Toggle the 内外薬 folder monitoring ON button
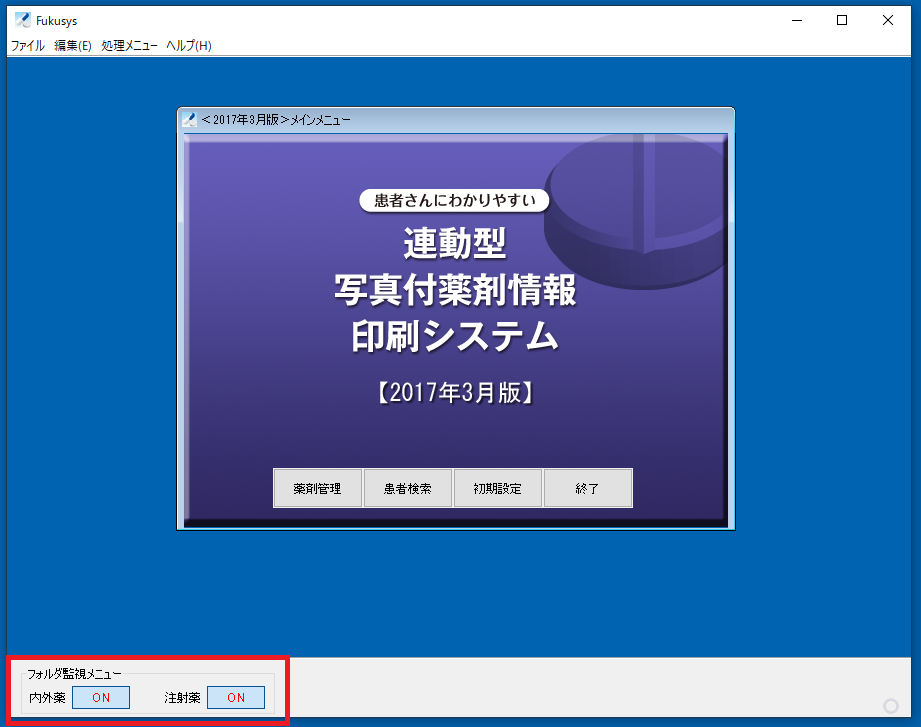The width and height of the screenshot is (921, 727). coord(101,698)
